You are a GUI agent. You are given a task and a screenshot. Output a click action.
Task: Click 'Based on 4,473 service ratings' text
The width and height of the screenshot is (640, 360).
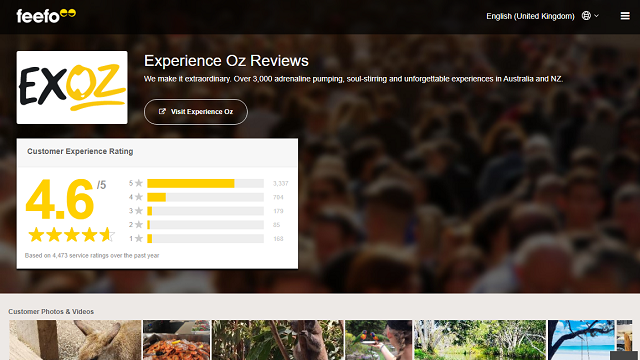point(92,256)
